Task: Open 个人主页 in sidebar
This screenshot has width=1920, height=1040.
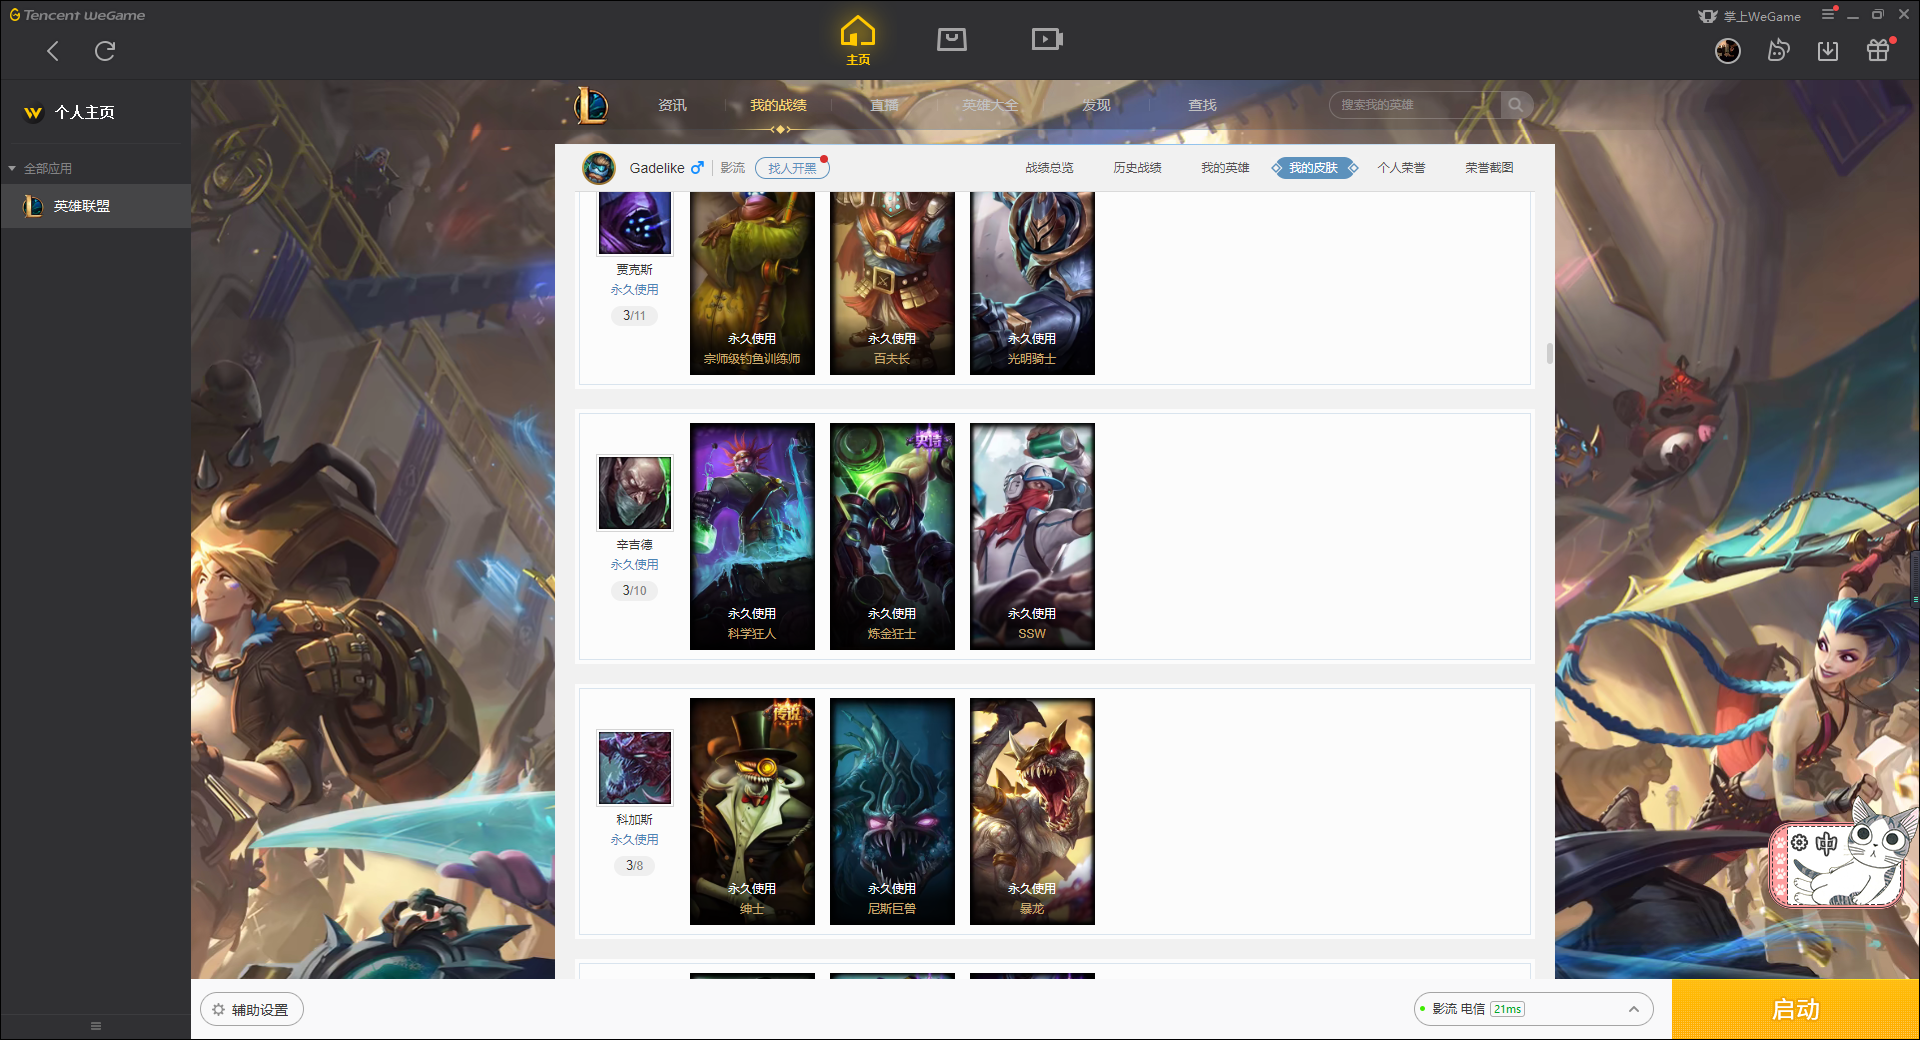Action: click(x=84, y=112)
